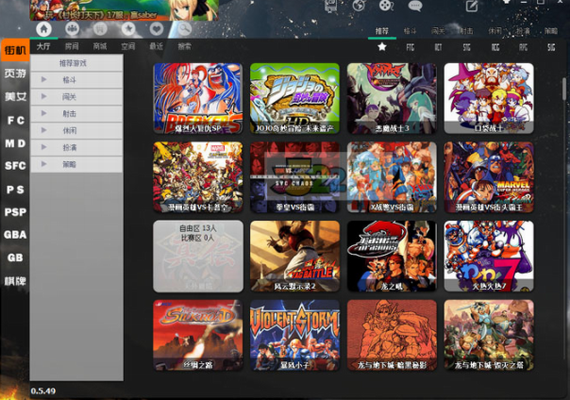Switch to the 休闲 tab at top right
Image resolution: width=570 pixels, height=400 pixels.
tap(495, 31)
